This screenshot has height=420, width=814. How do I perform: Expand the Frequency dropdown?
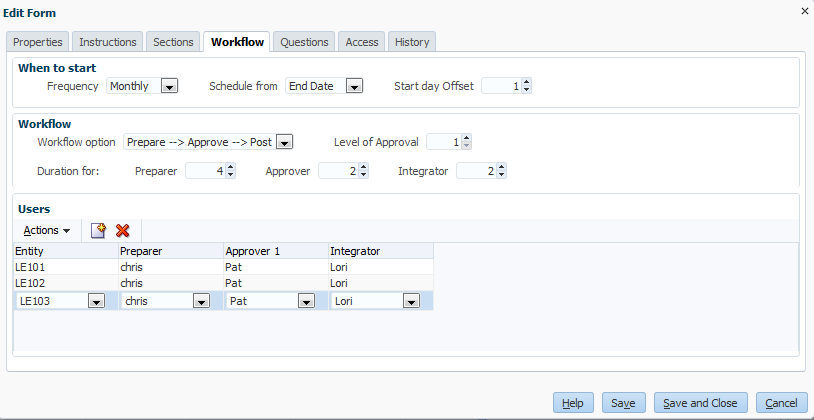point(169,87)
